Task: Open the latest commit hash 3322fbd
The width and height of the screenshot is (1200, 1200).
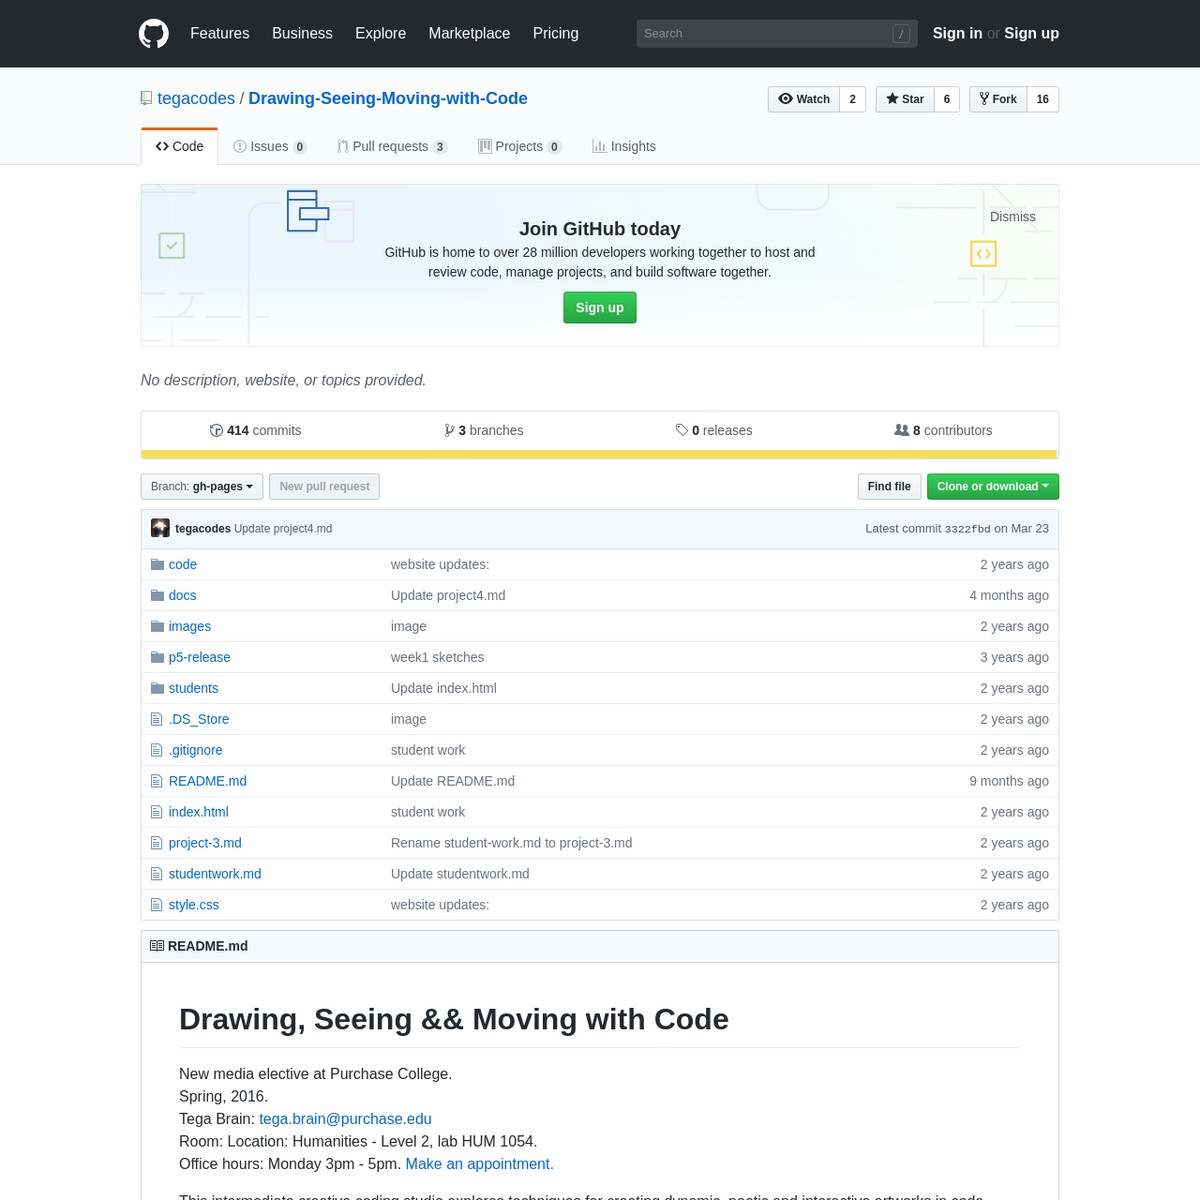Action: click(x=967, y=529)
